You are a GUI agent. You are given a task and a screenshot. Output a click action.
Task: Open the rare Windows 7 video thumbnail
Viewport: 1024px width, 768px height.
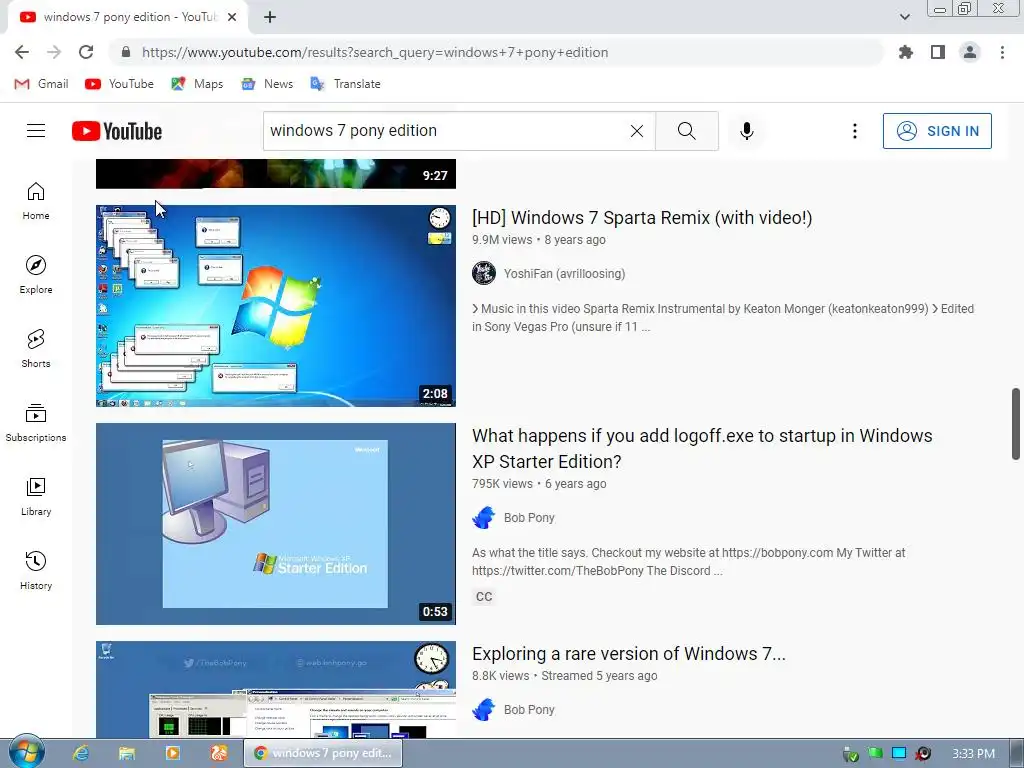(276, 690)
